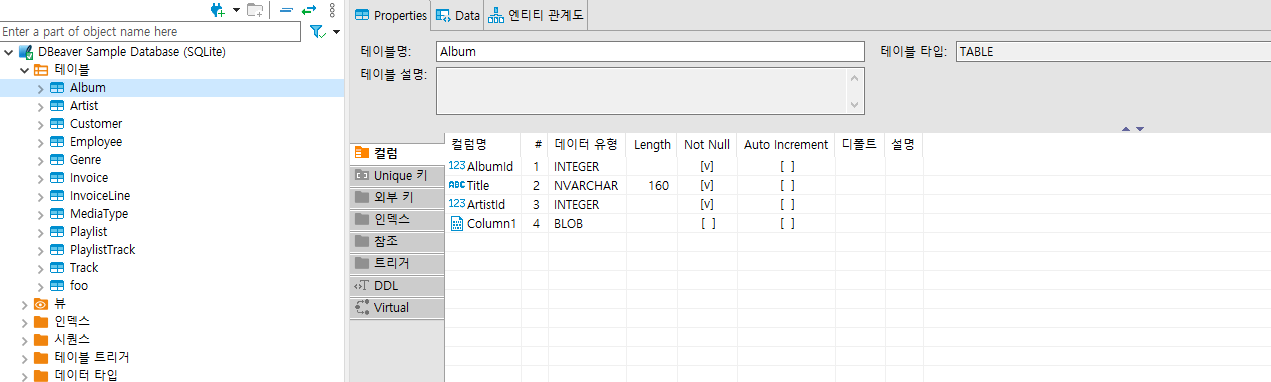The height and width of the screenshot is (382, 1271).
Task: Select the Playlist table in navigator
Action: point(88,232)
